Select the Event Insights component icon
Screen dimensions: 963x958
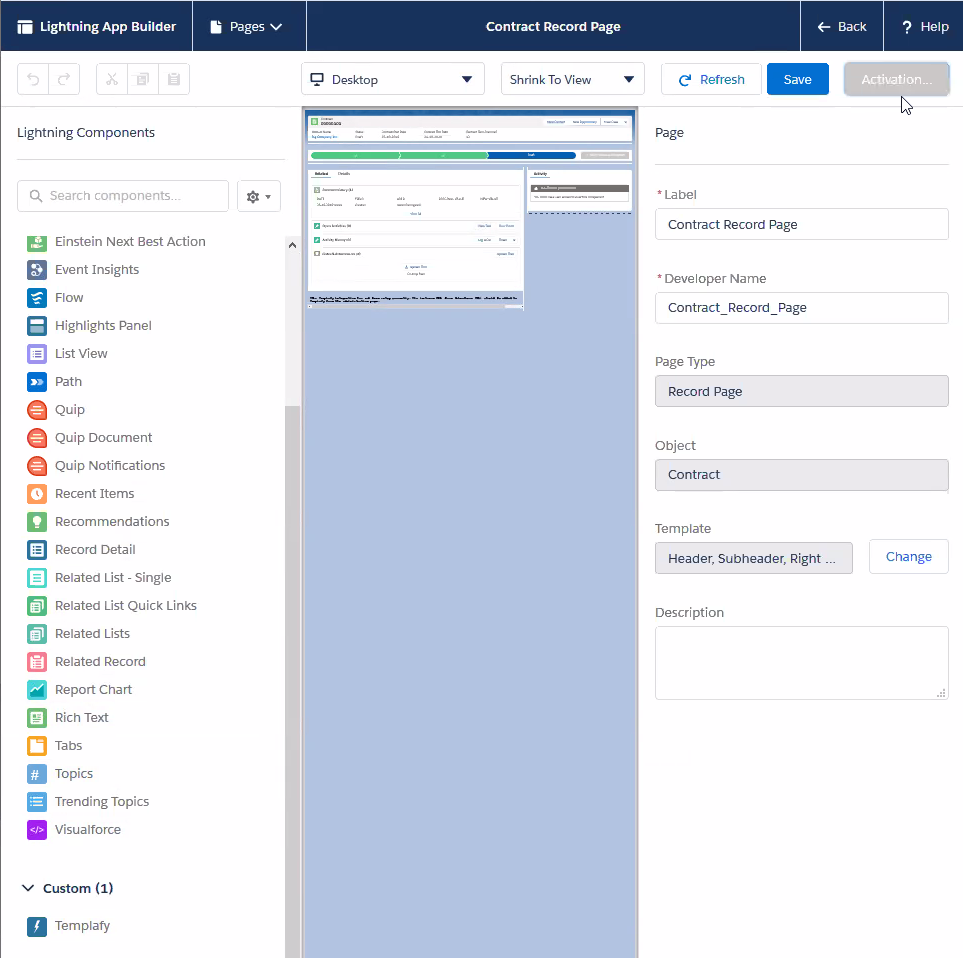click(37, 270)
